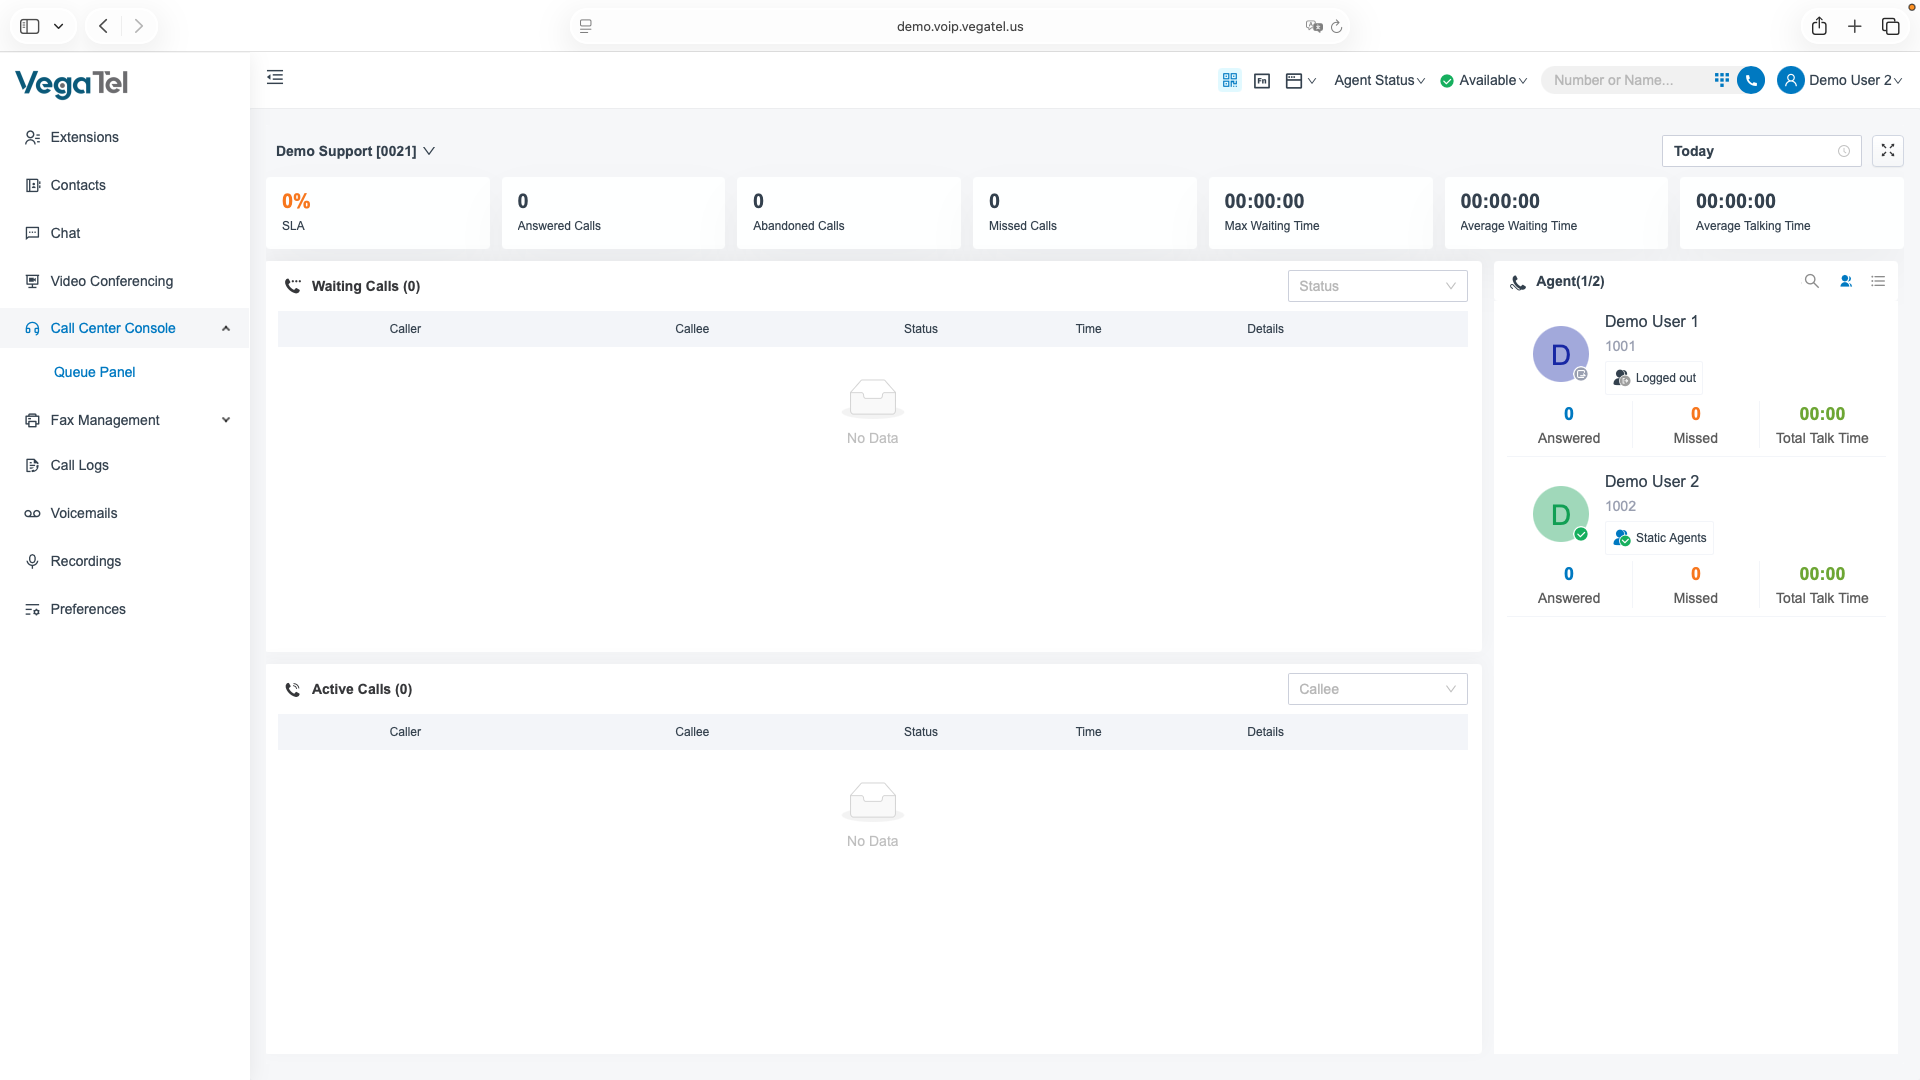Open the Agent Status dropdown
This screenshot has width=1920, height=1080.
tap(1379, 80)
